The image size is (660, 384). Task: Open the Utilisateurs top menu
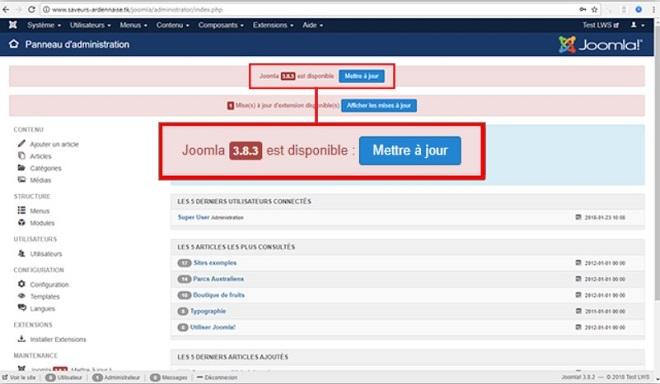90,25
